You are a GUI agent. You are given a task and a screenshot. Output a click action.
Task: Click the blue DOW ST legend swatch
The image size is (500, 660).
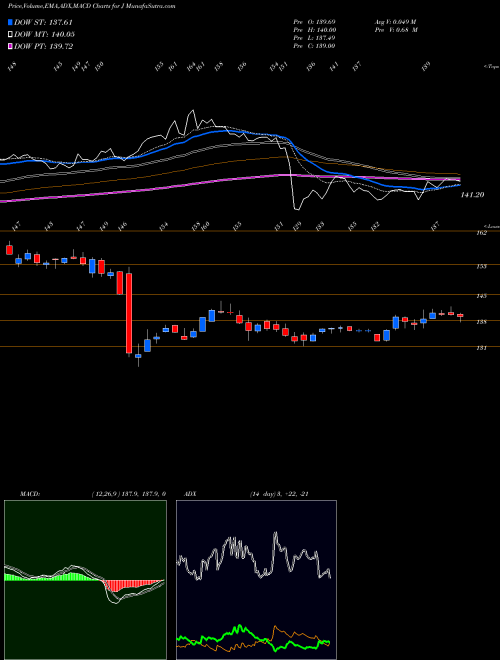[10, 22]
